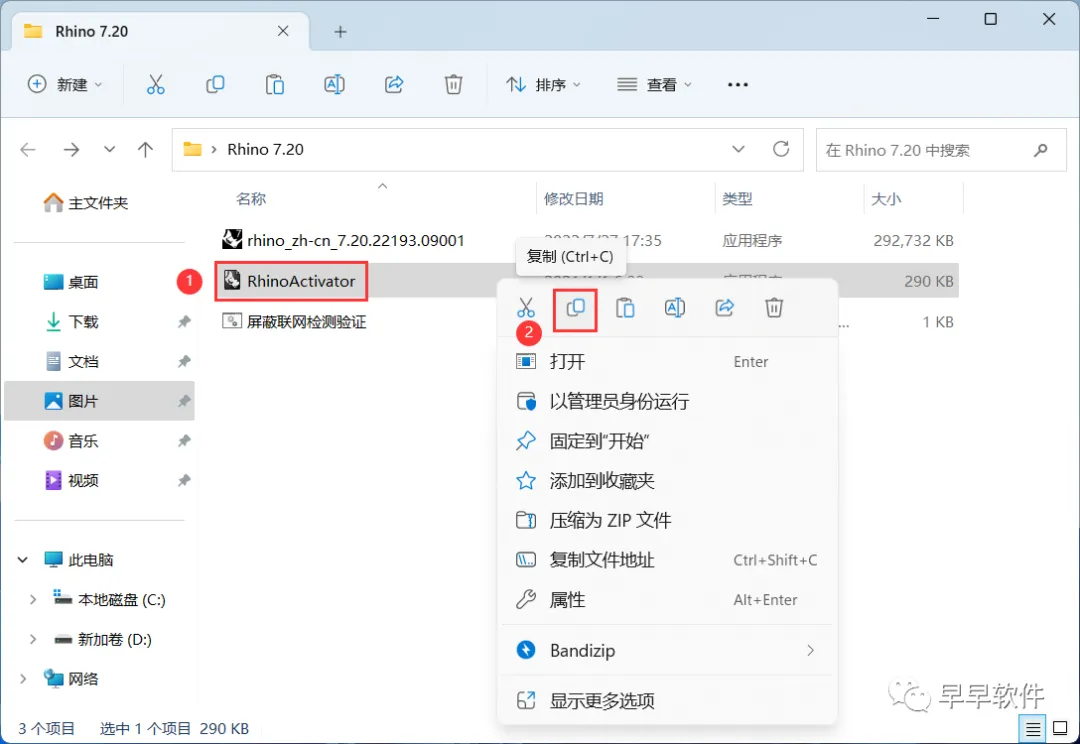Choose 添加到收藏夹 in the context menu
This screenshot has height=744, width=1080.
667,481
